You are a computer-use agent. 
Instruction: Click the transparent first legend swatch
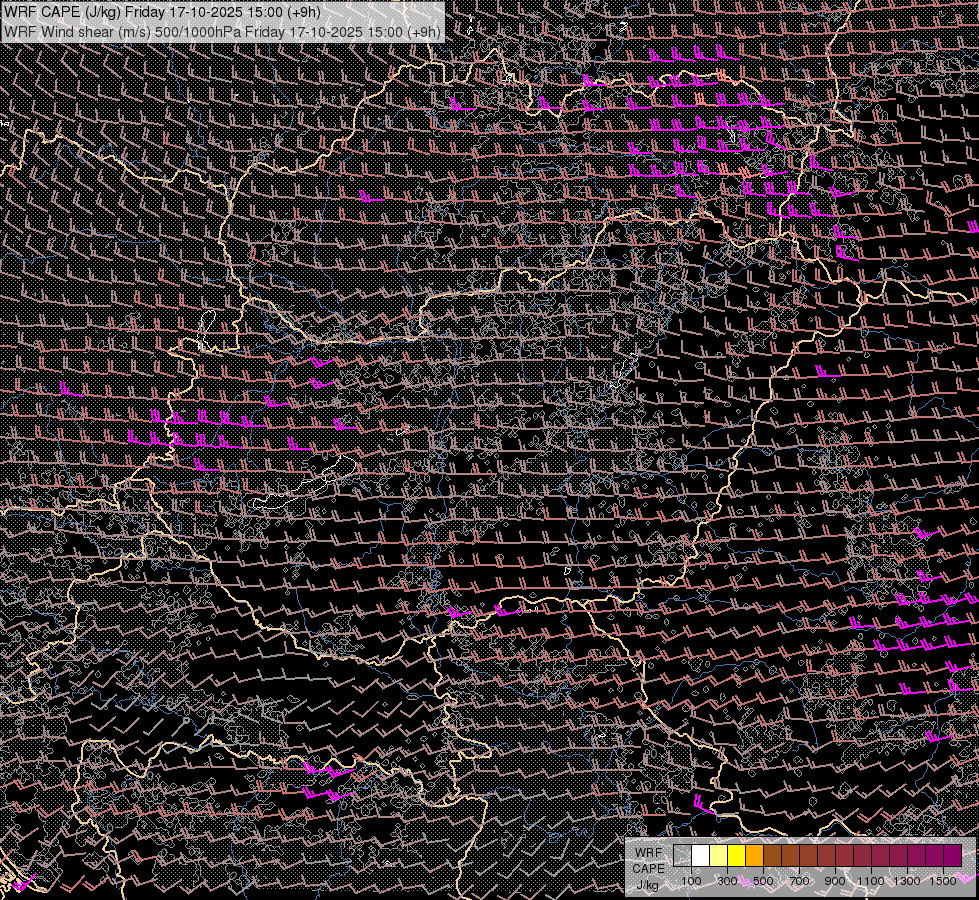682,856
